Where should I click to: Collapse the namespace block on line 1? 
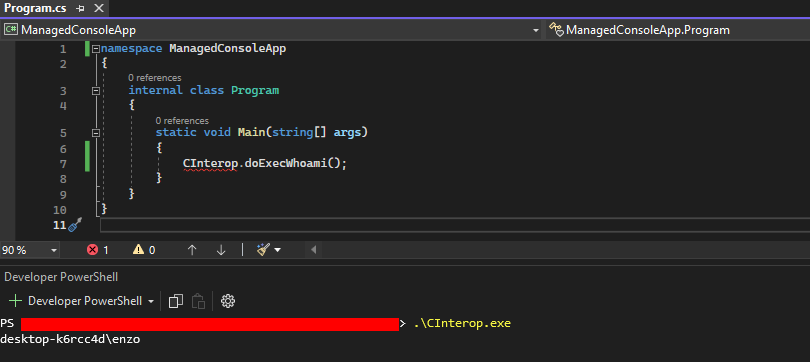point(96,49)
